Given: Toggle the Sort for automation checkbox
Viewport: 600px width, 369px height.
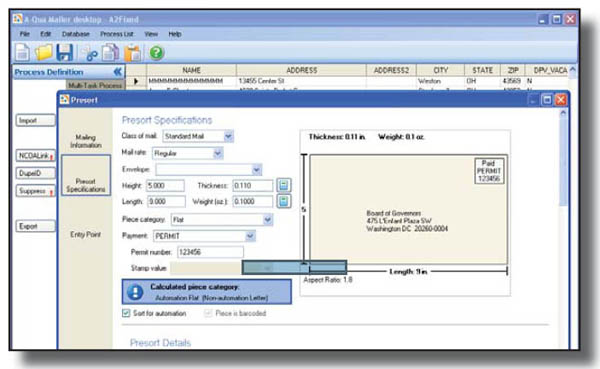Looking at the screenshot, I should point(126,313).
